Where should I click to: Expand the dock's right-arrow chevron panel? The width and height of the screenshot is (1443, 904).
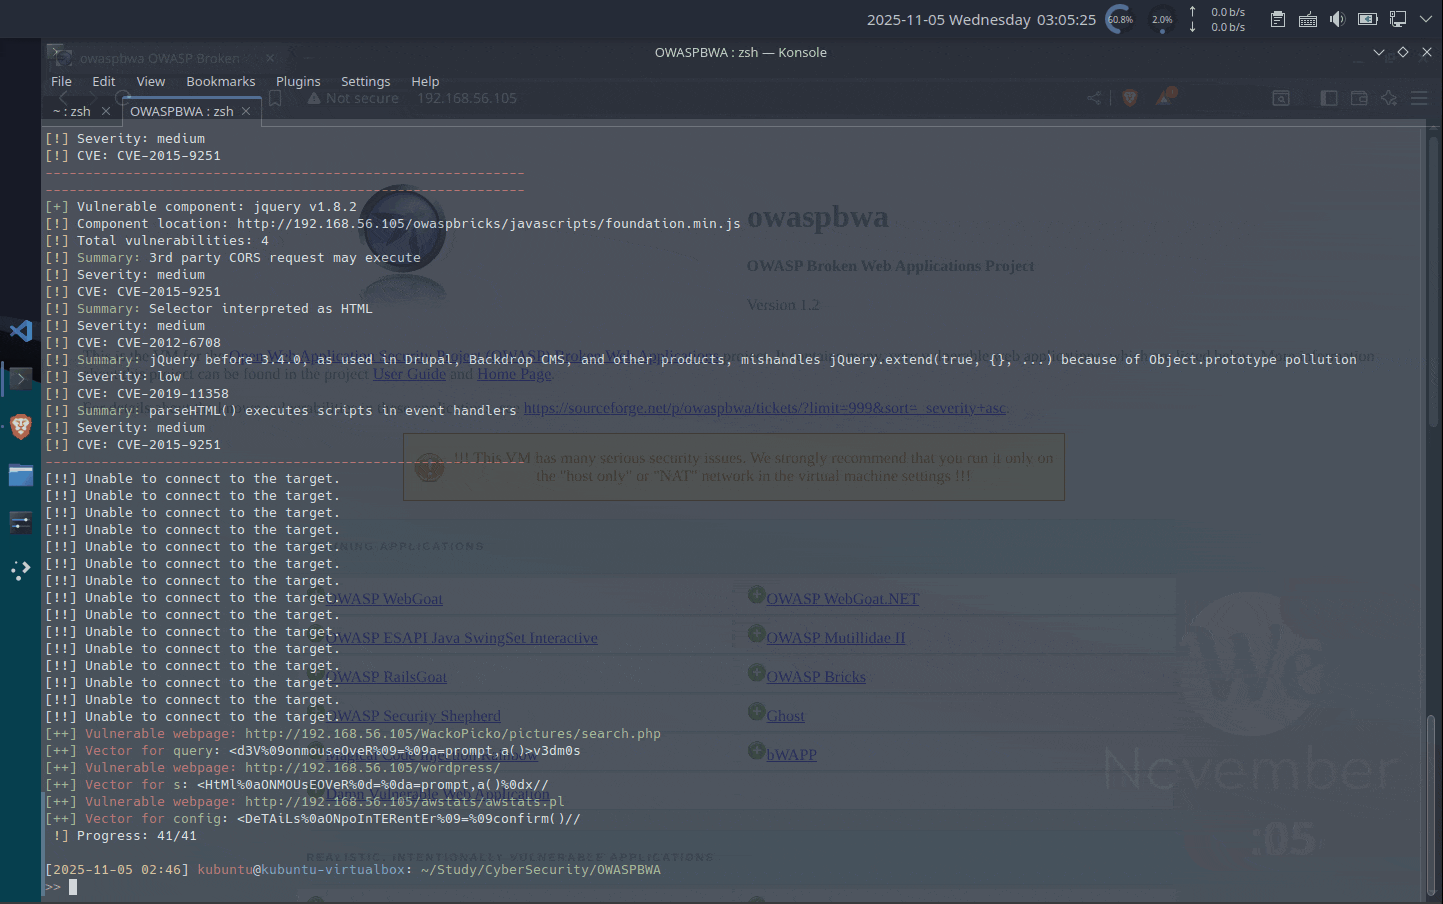point(20,378)
